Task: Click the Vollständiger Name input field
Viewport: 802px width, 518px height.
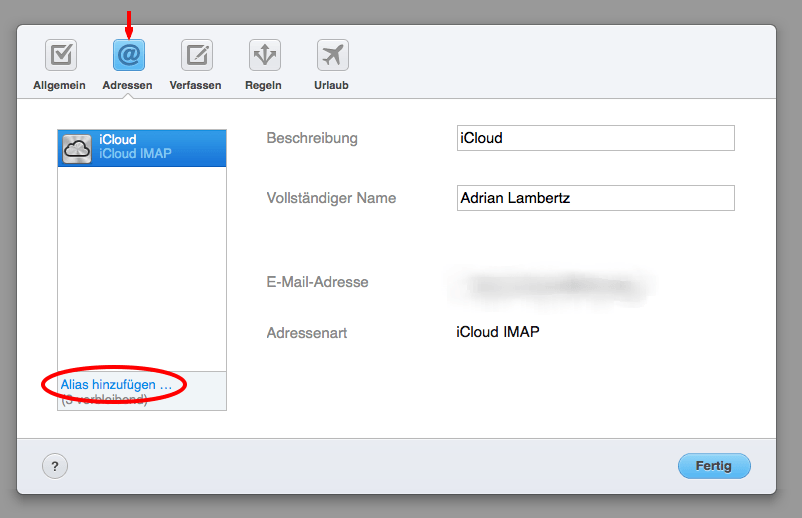Action: coord(595,198)
